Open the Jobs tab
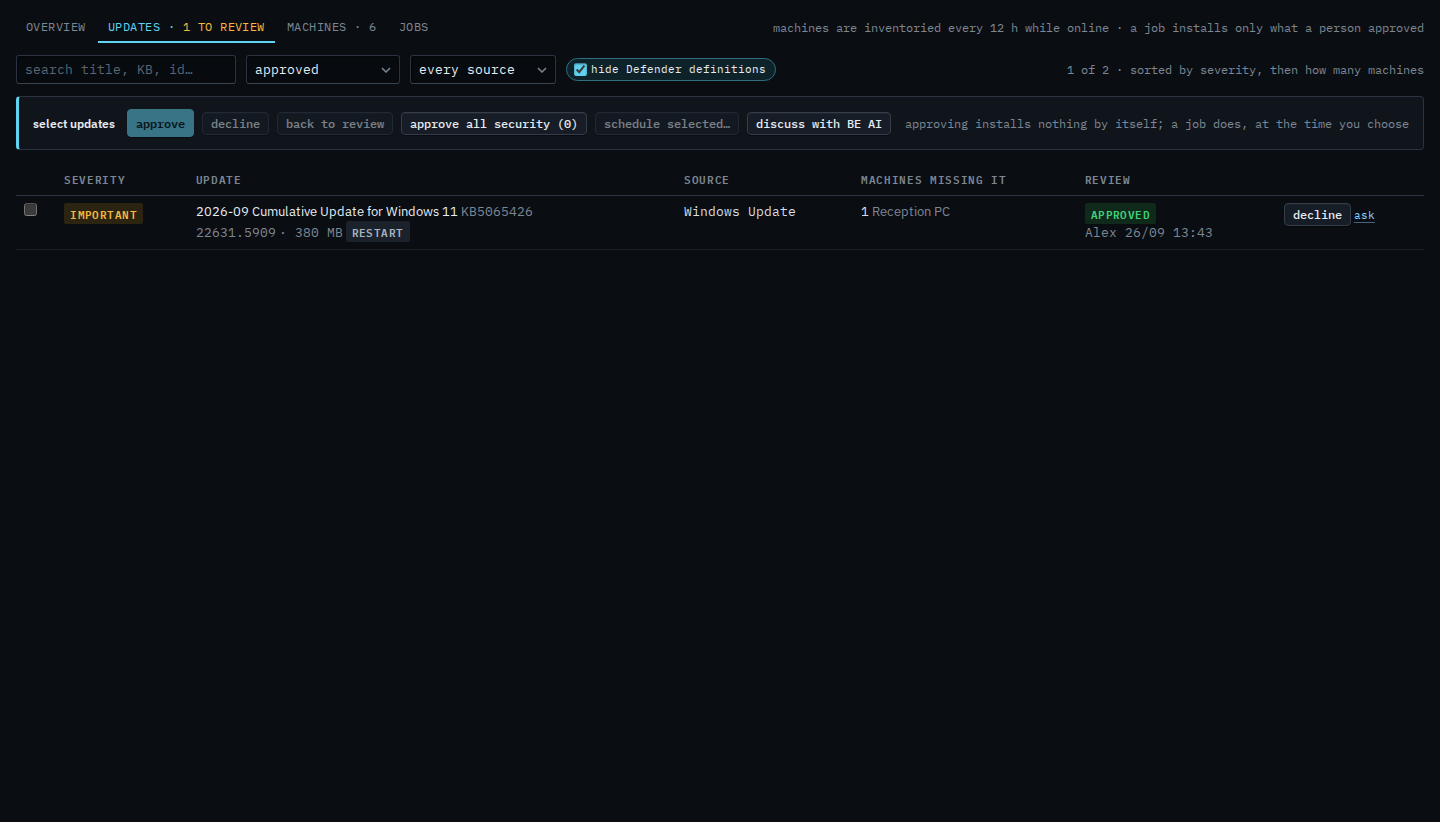Viewport: 1440px width, 822px height. pos(413,27)
